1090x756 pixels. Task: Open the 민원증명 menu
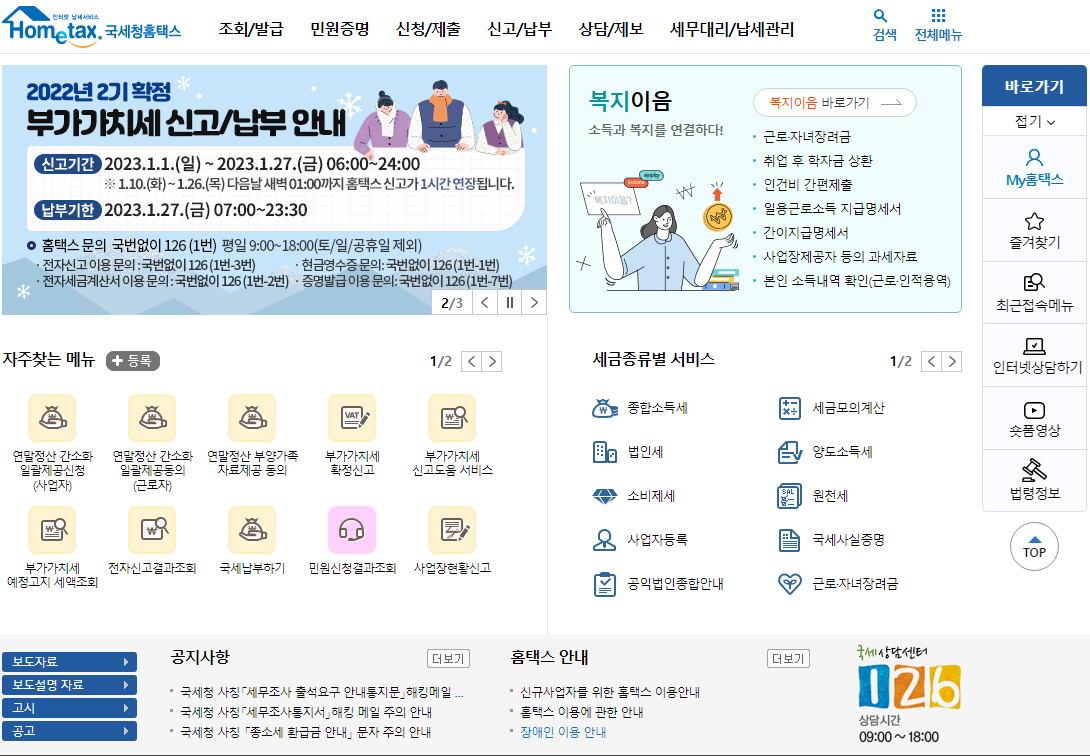pyautogui.click(x=339, y=29)
